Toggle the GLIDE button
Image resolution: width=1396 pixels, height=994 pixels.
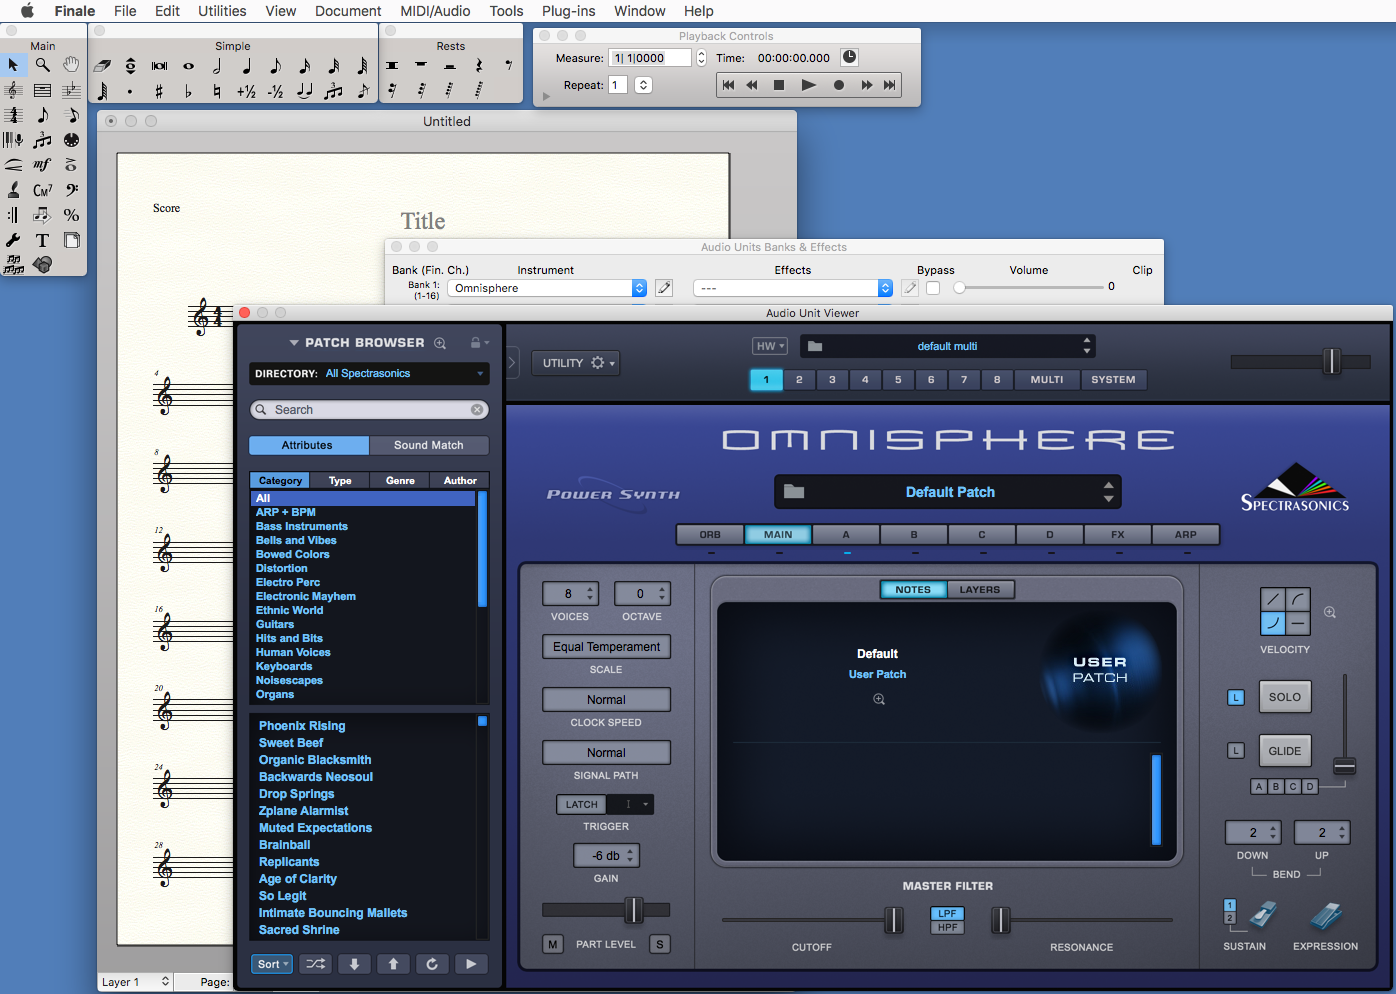pyautogui.click(x=1285, y=751)
